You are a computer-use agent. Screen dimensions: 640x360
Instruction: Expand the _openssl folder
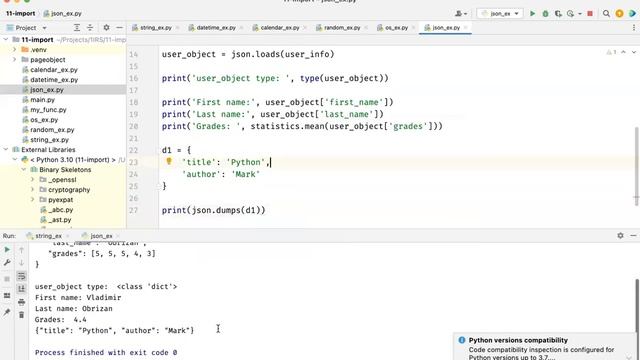coord(33,180)
